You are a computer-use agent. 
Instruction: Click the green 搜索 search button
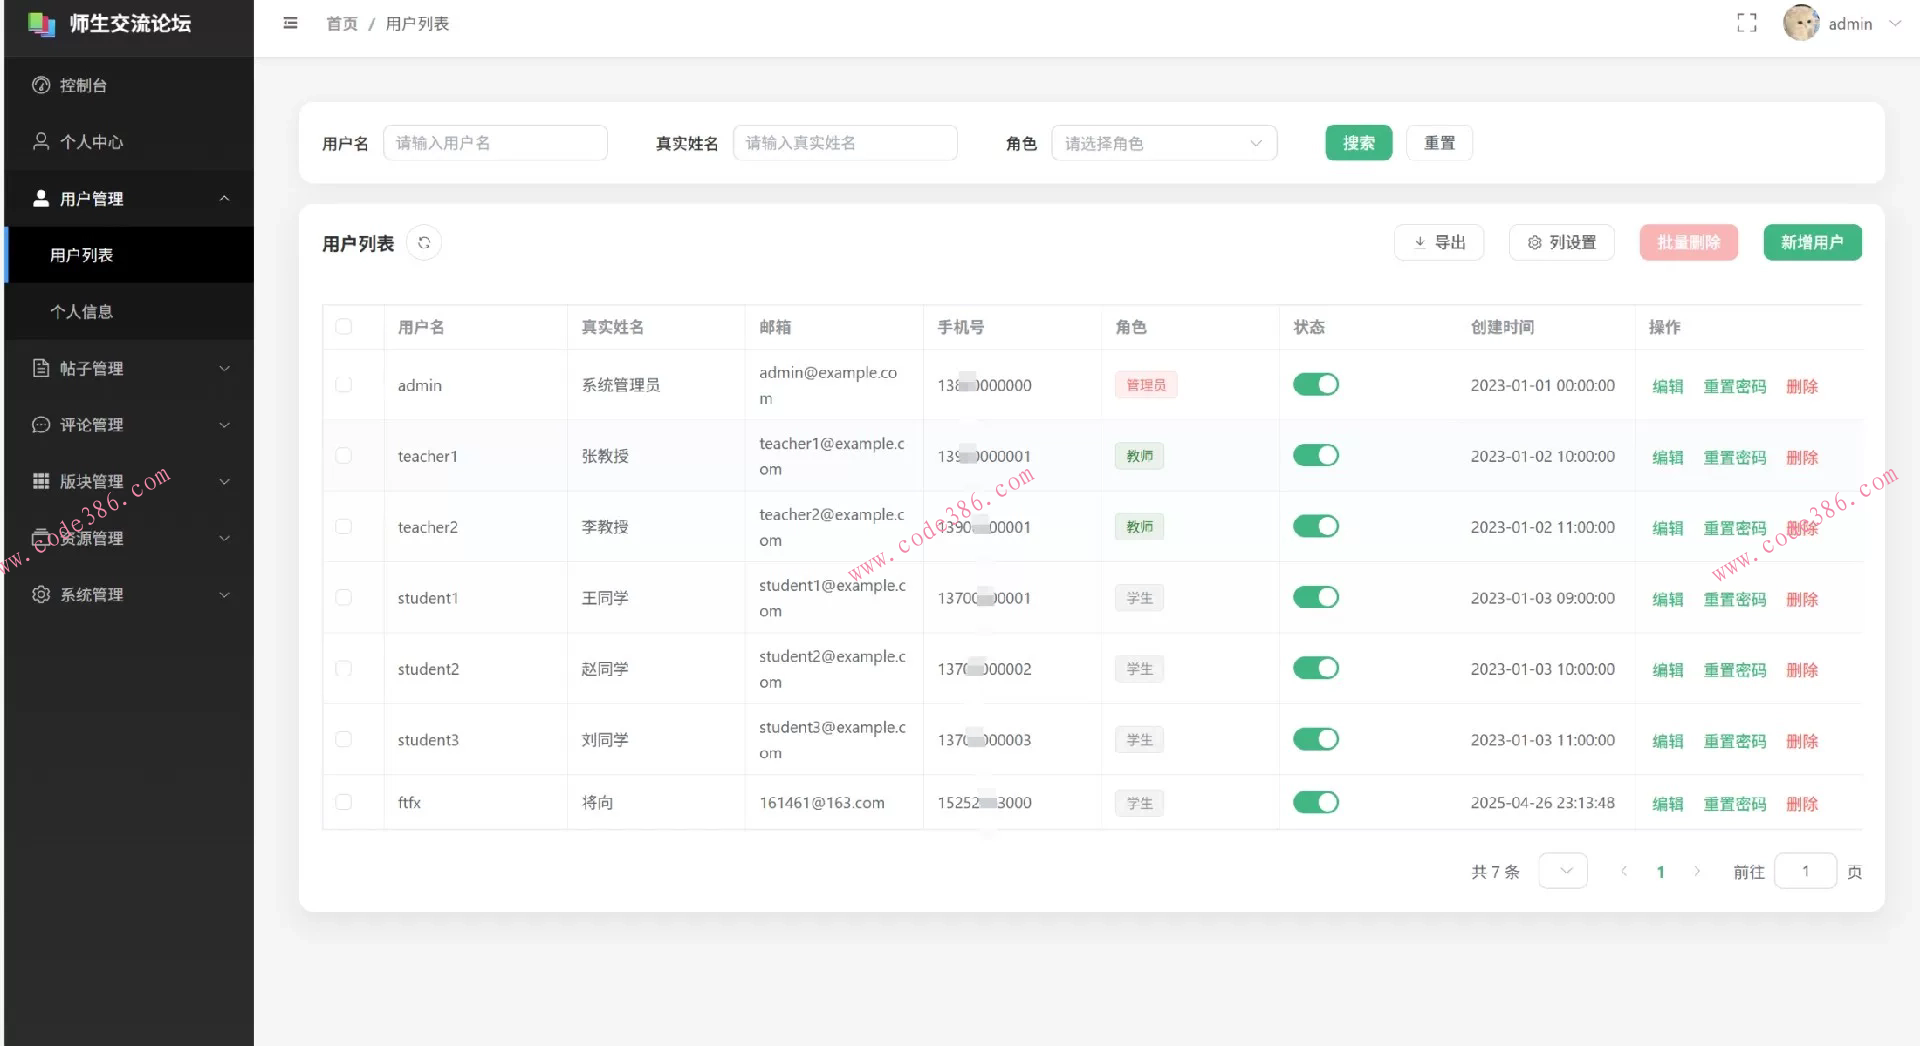tap(1358, 143)
